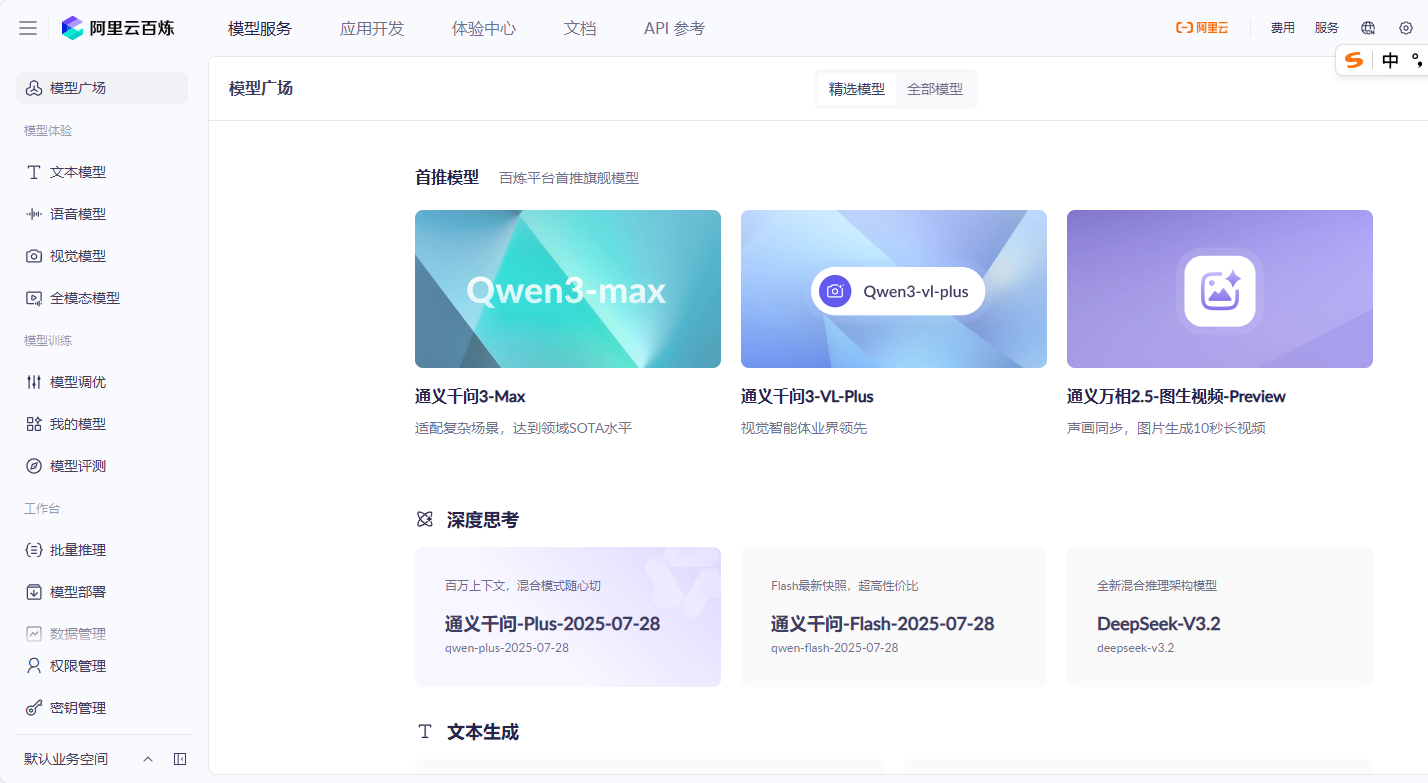
Task: Open the hamburger menu icon
Action: 28,28
